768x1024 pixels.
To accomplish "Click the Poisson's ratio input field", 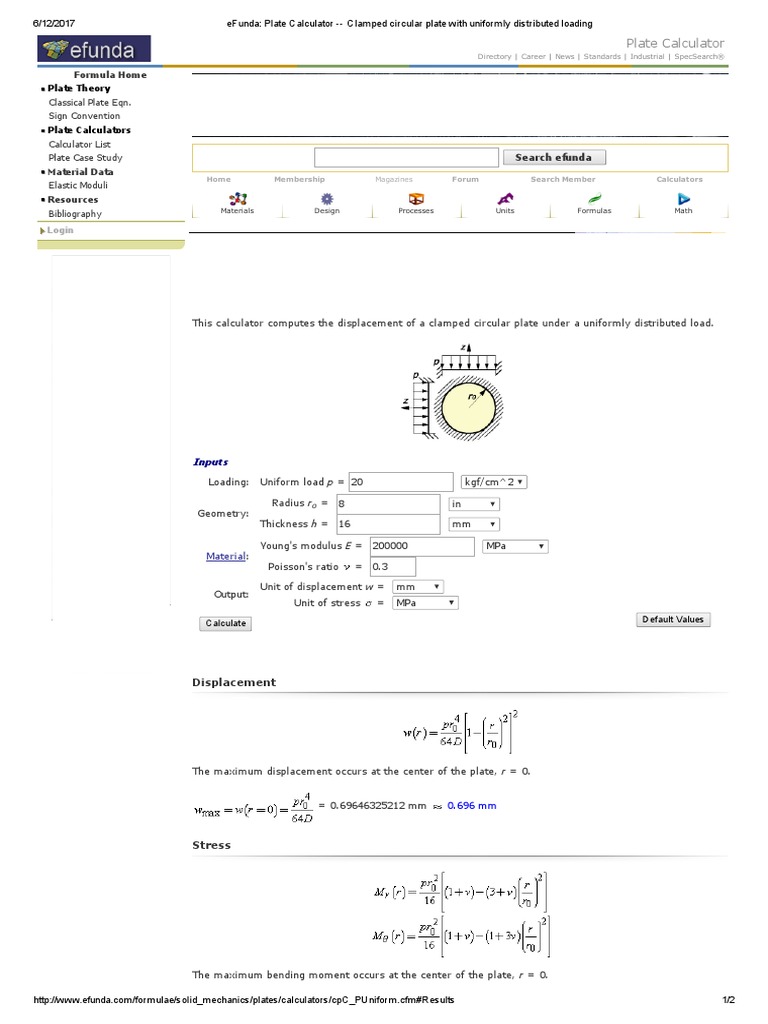I will point(392,567).
